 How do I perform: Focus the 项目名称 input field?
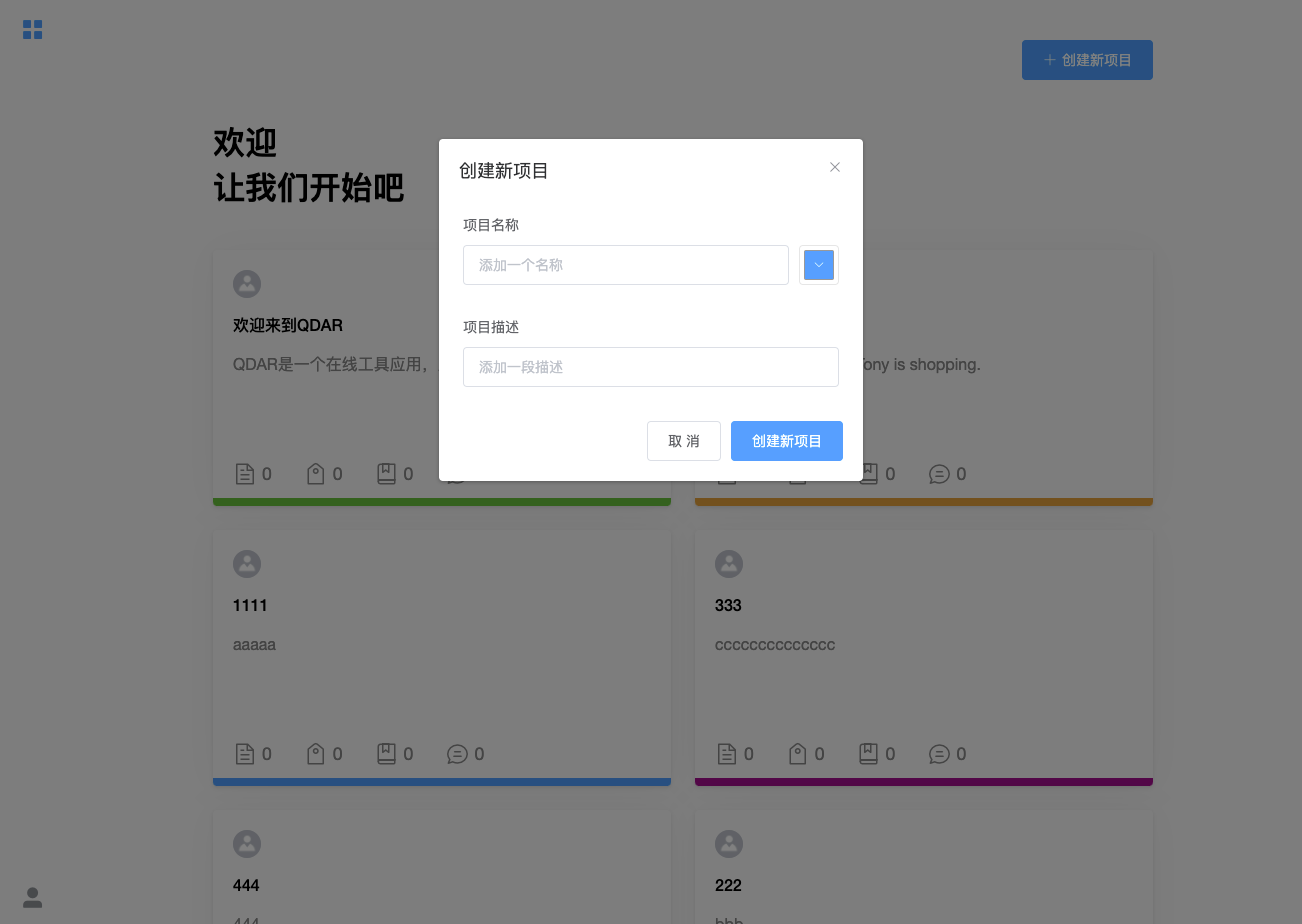tap(626, 265)
